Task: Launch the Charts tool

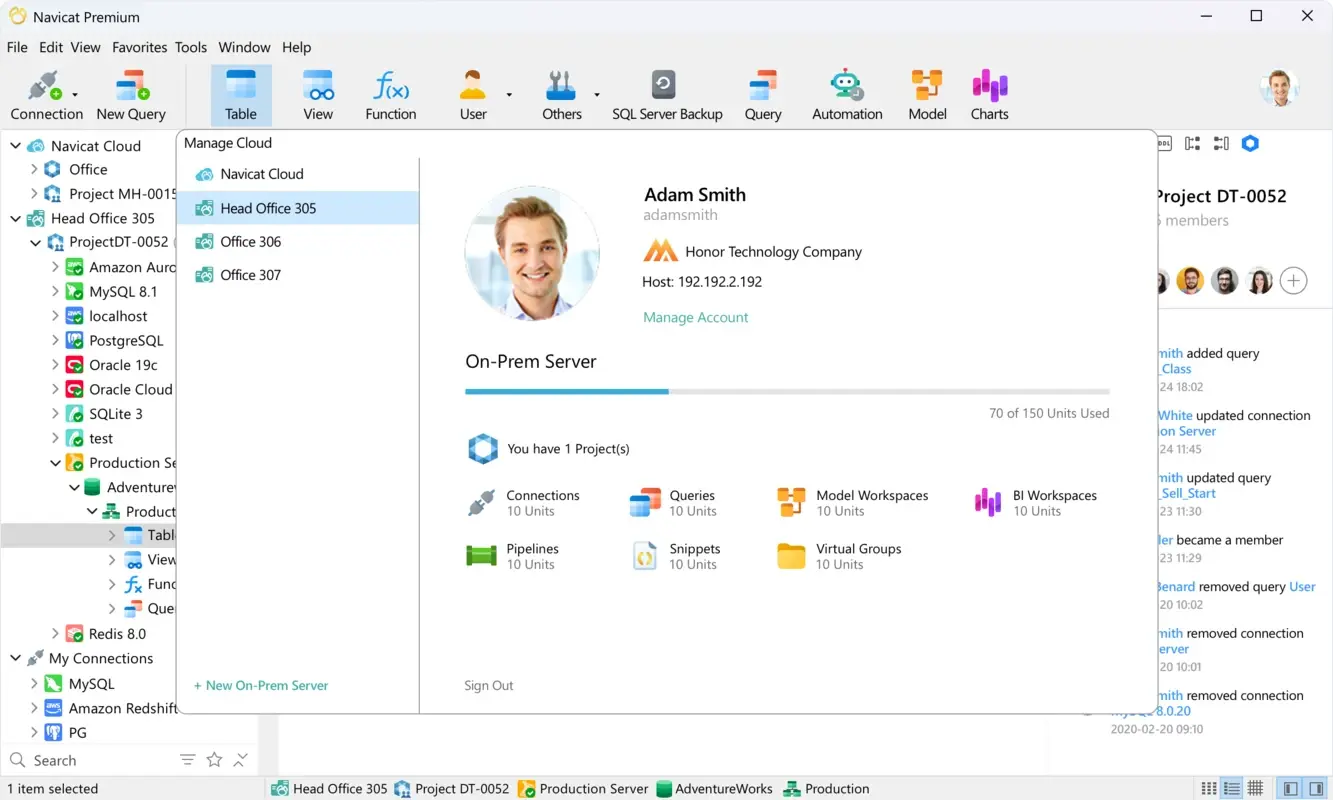Action: click(x=989, y=94)
